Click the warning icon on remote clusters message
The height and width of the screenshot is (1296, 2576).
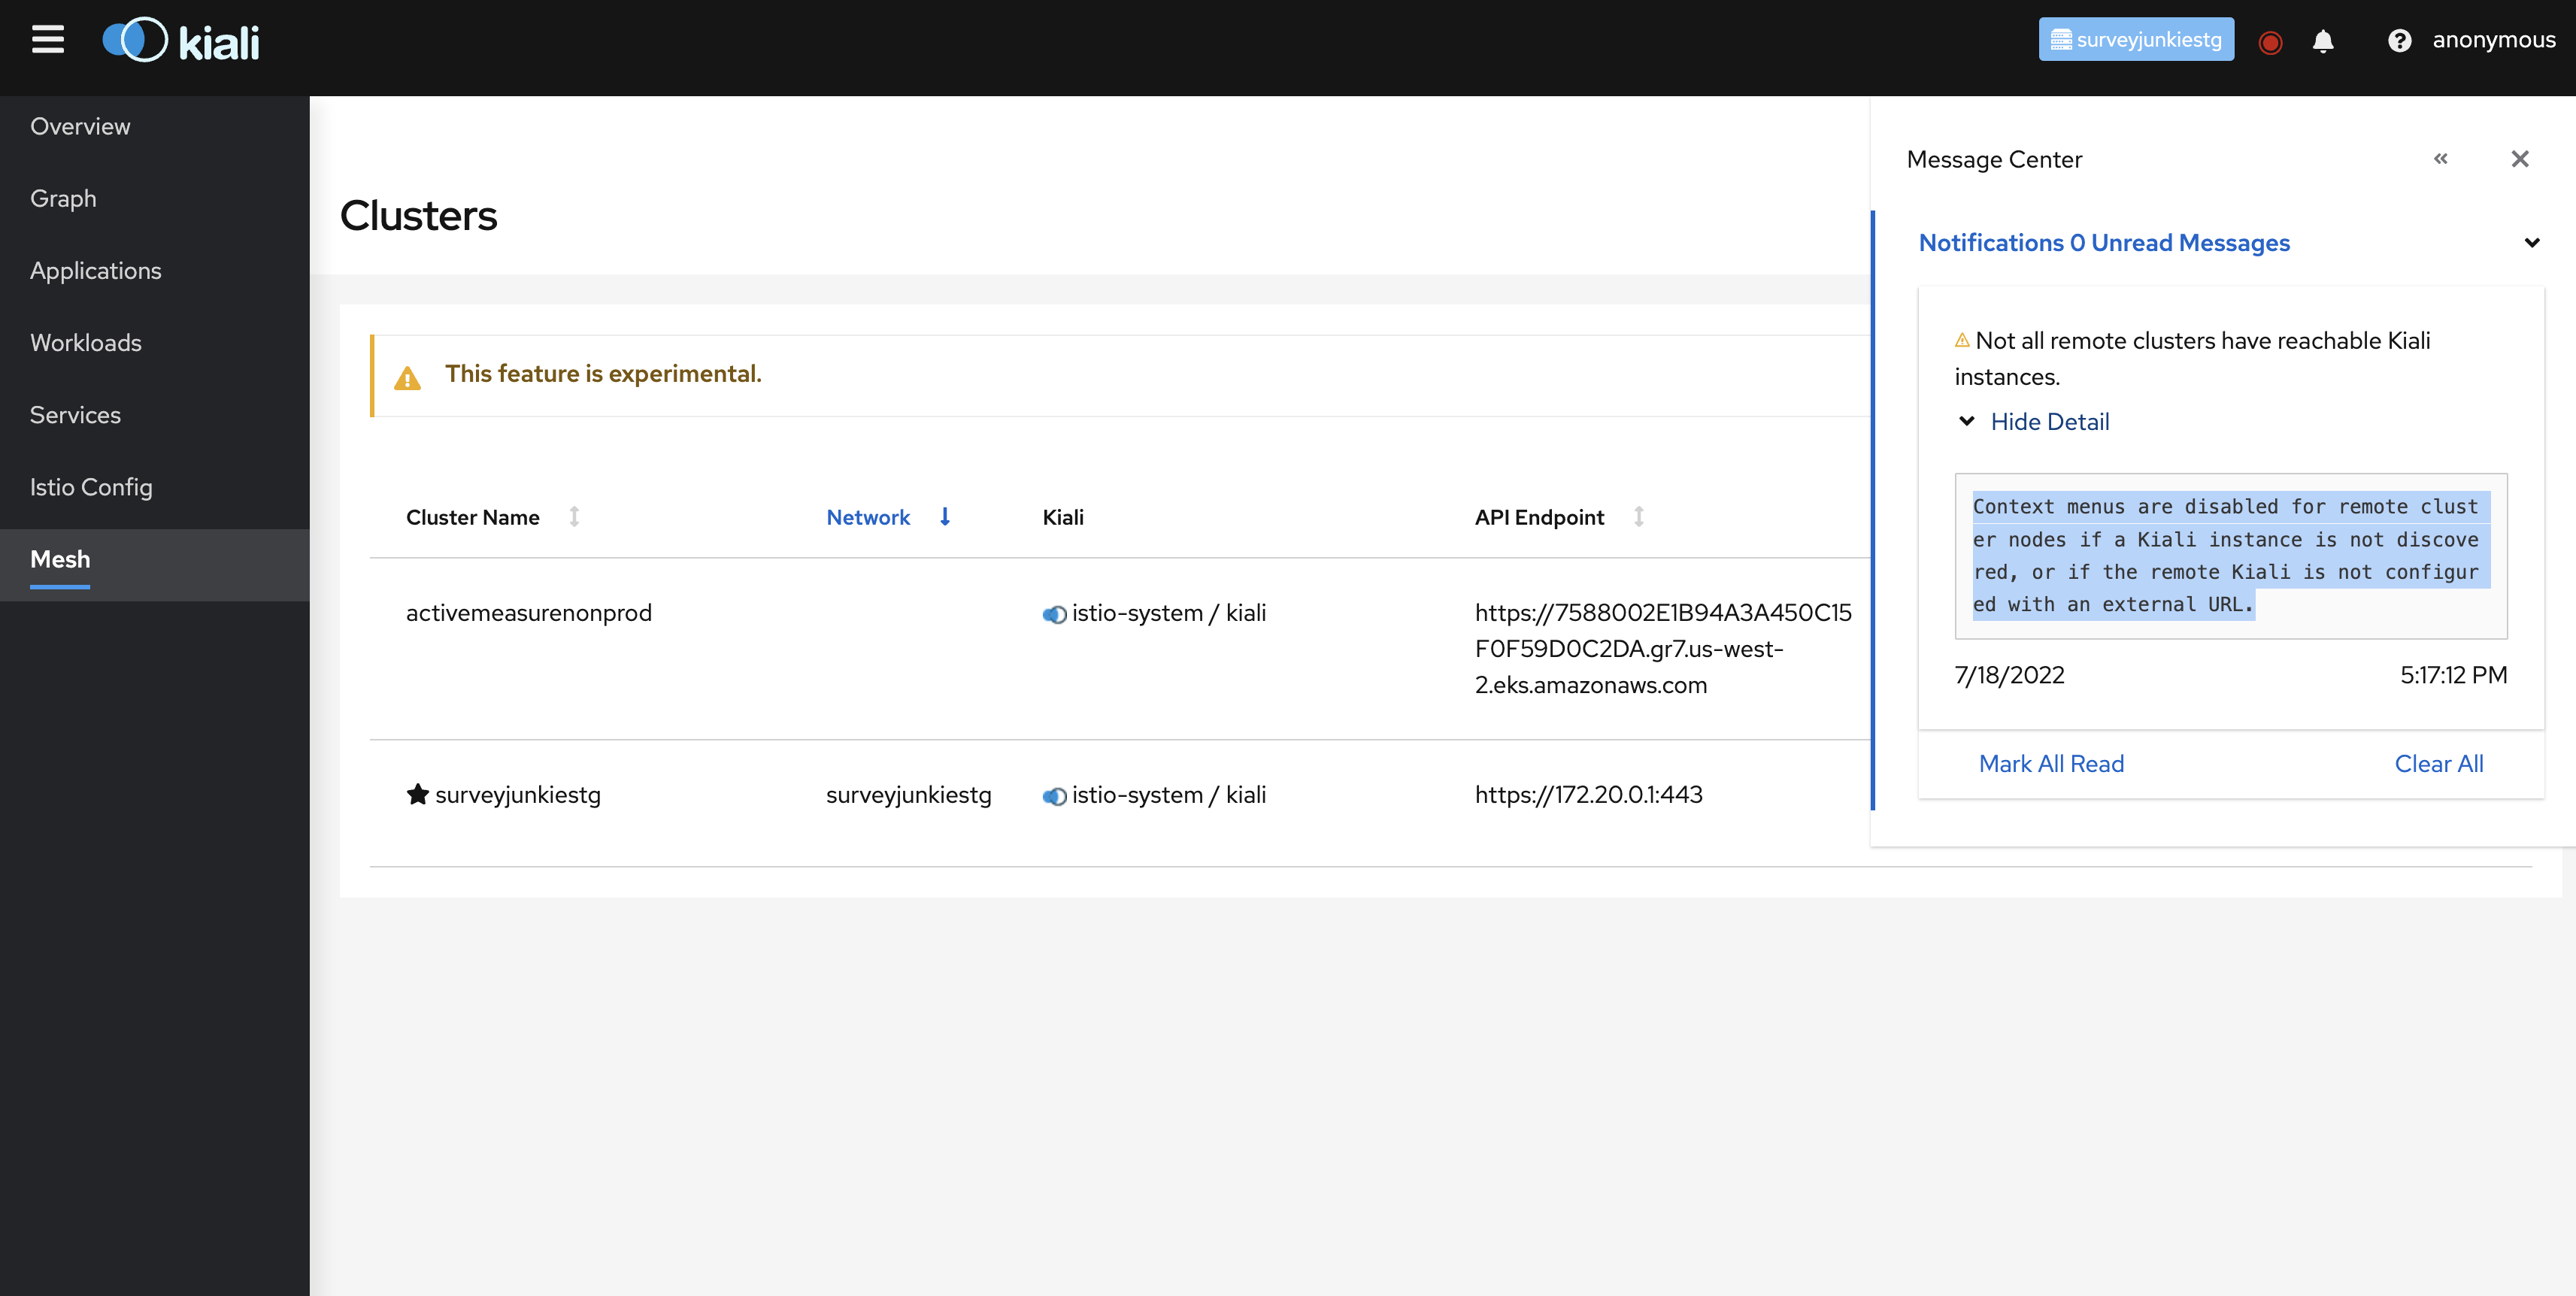[x=1962, y=340]
